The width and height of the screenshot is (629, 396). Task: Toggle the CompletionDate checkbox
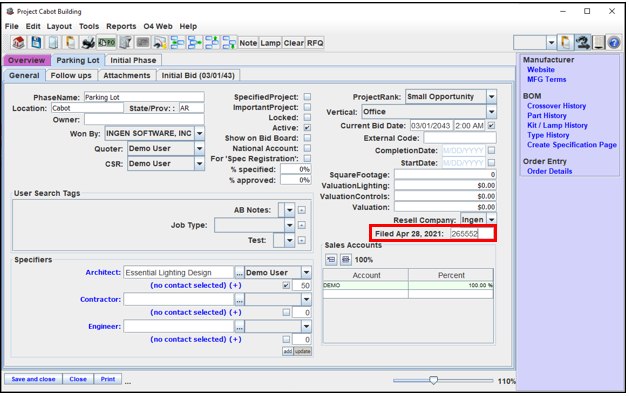pyautogui.click(x=491, y=150)
